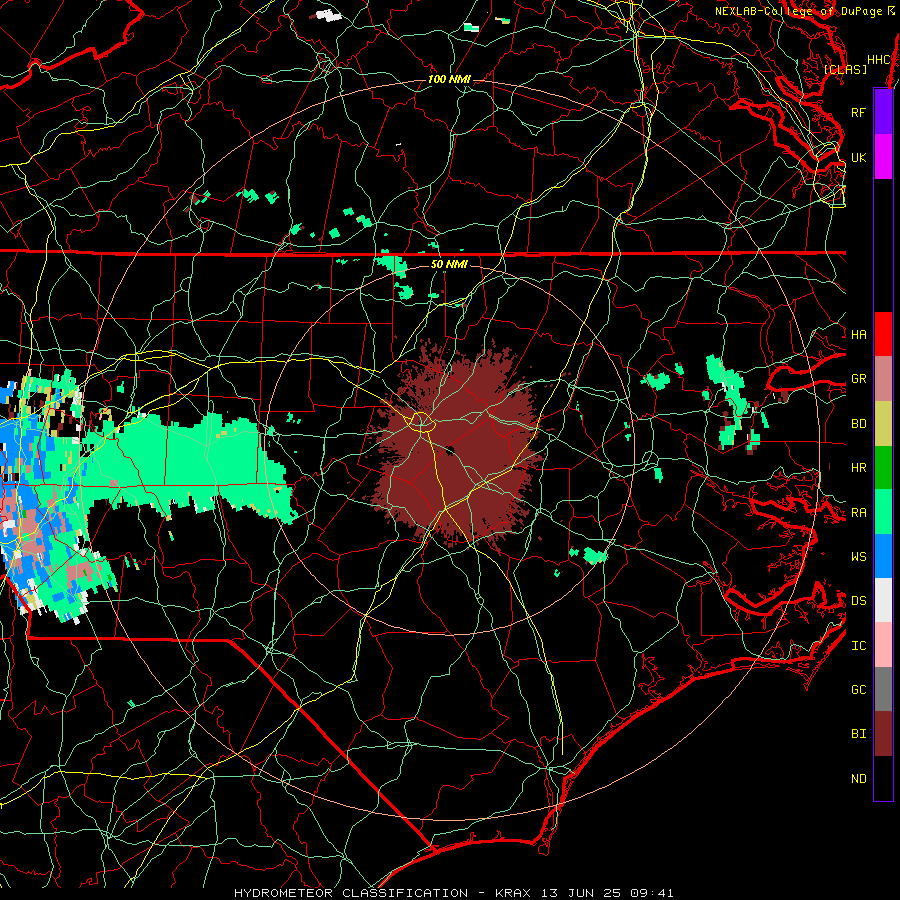Click the 'DS' legend label
The image size is (900, 900).
858,600
